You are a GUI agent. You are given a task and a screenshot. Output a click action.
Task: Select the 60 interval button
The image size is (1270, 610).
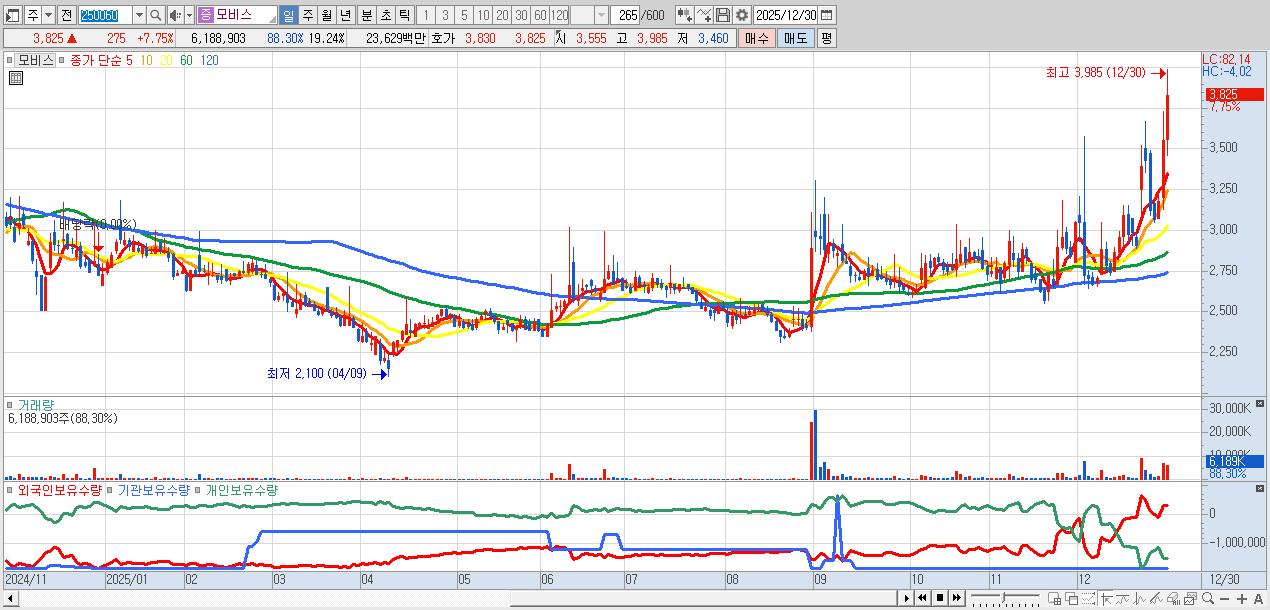click(x=540, y=15)
